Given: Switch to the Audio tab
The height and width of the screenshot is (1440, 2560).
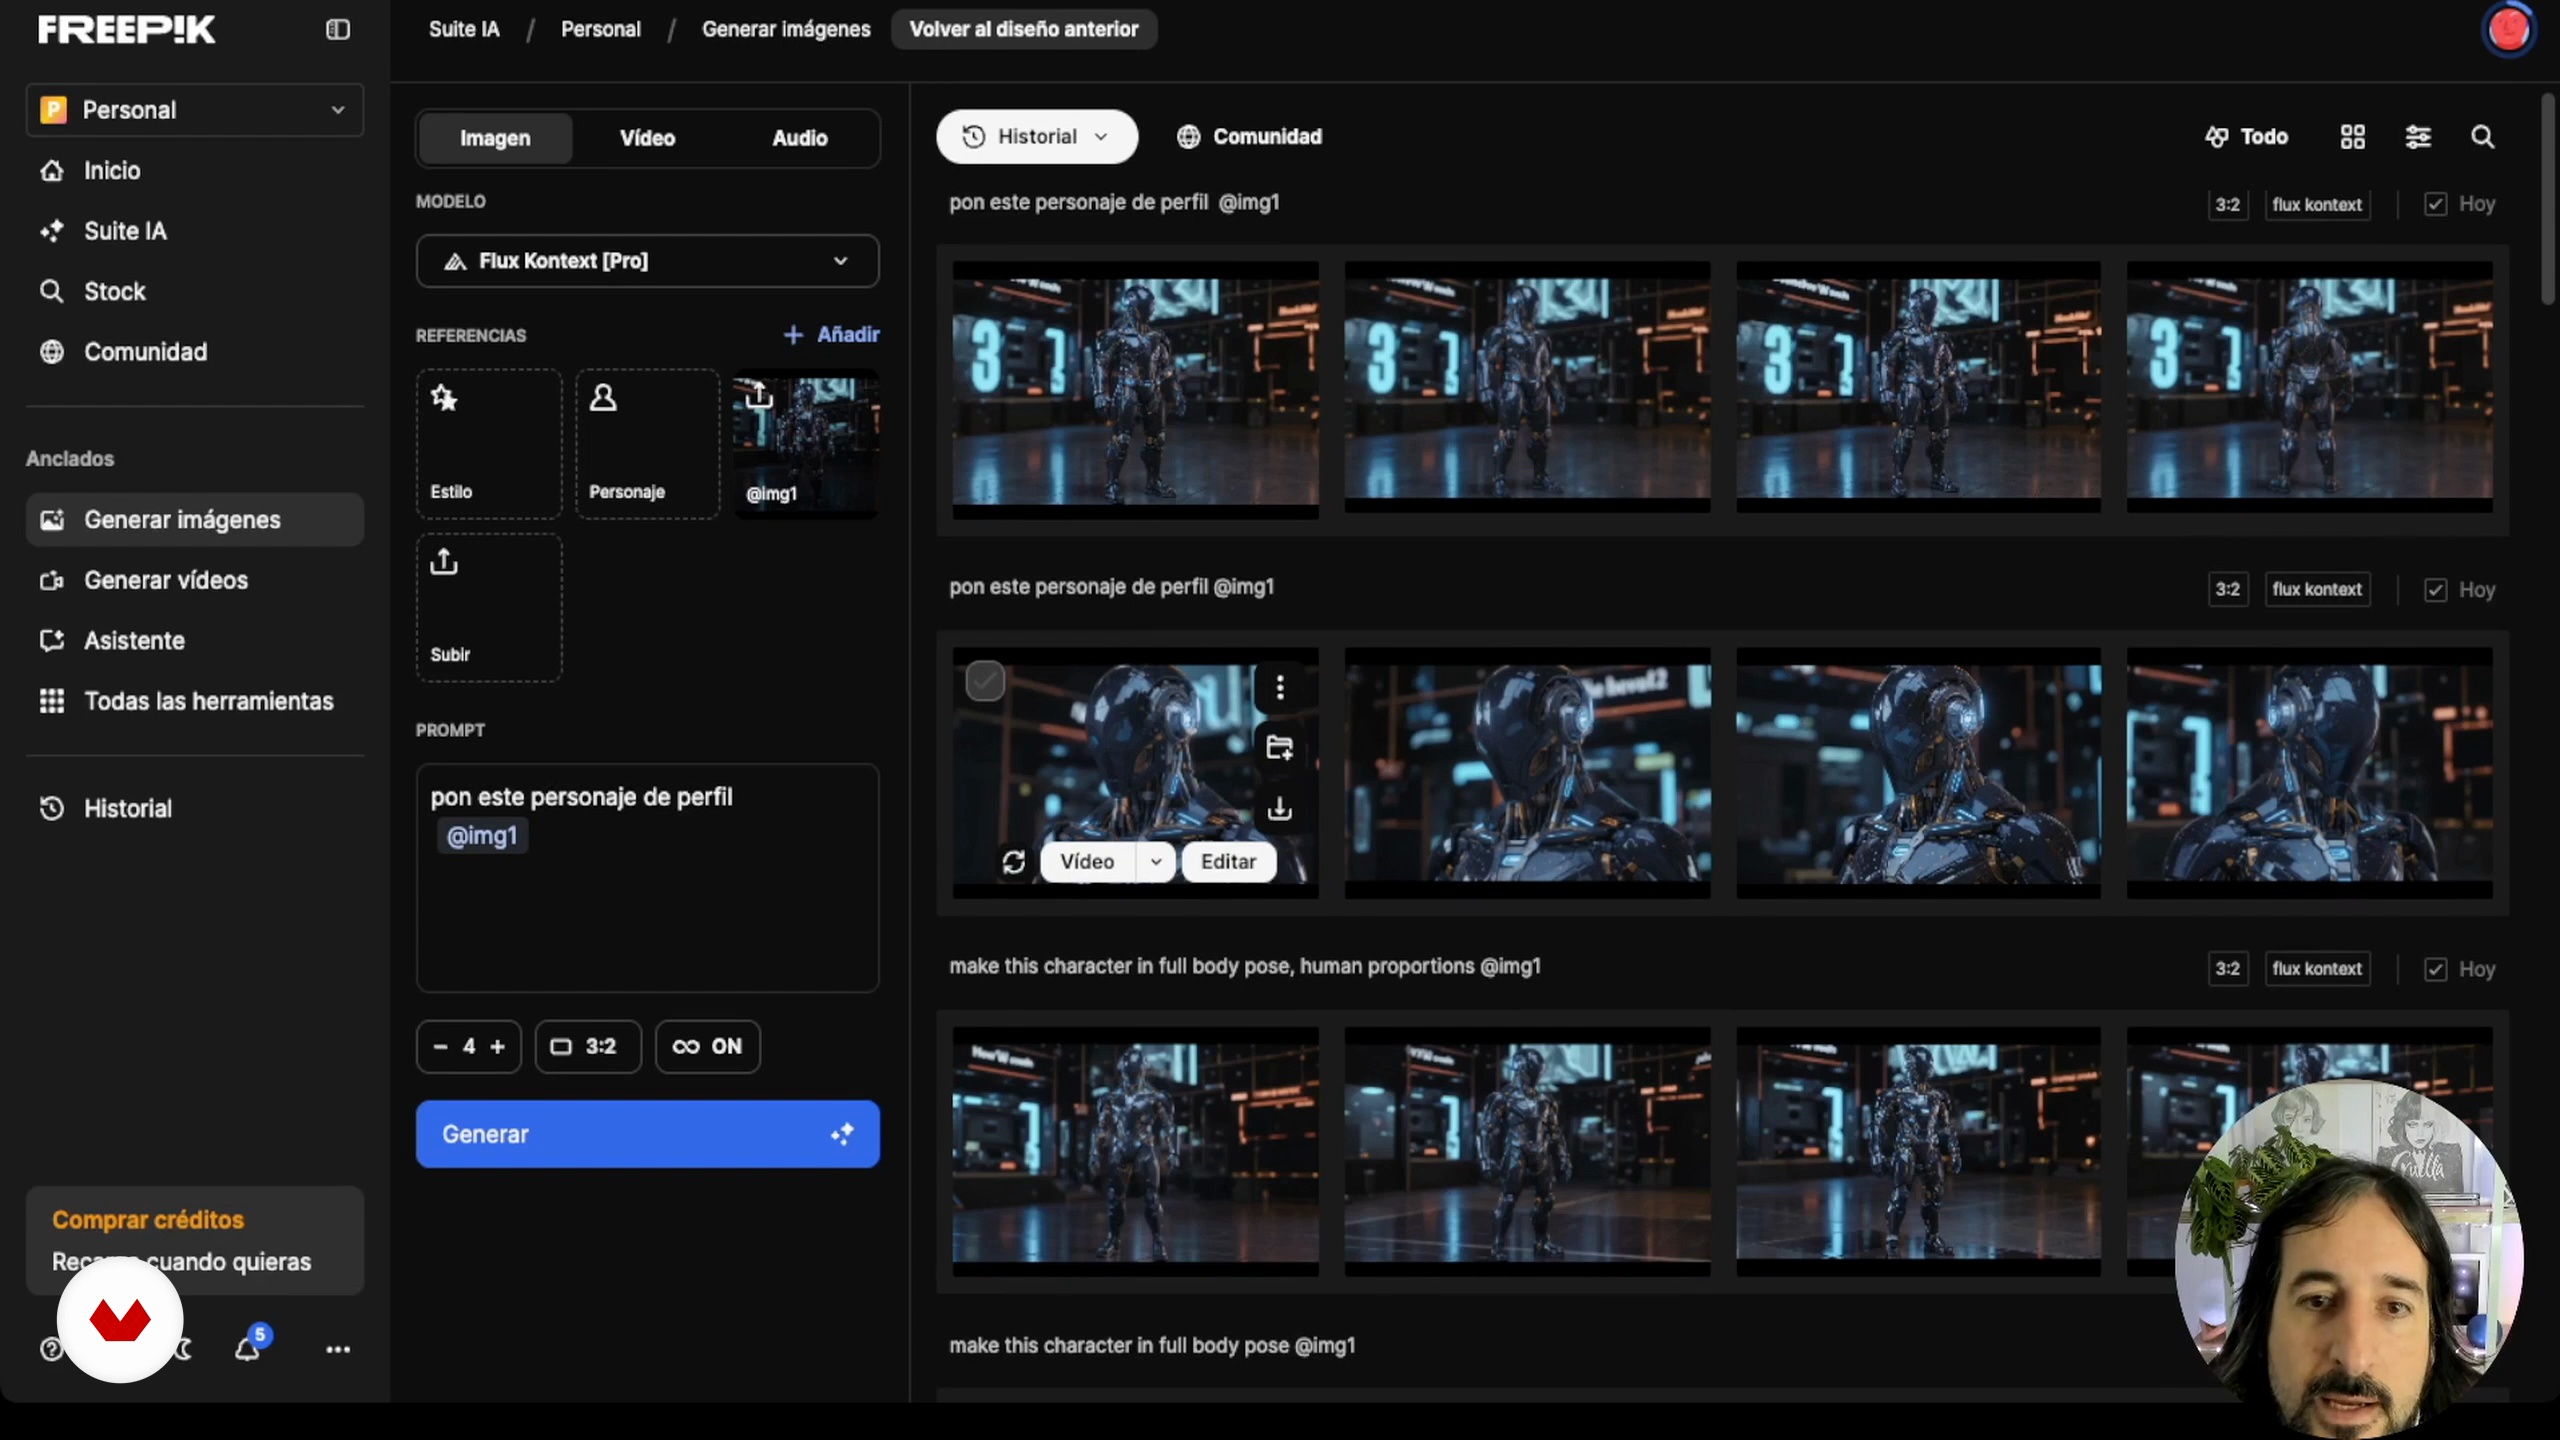Looking at the screenshot, I should pos(800,138).
